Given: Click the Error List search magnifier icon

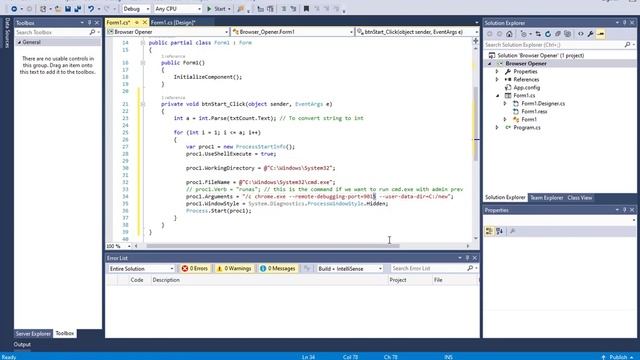Looking at the screenshot, I should click(470, 268).
